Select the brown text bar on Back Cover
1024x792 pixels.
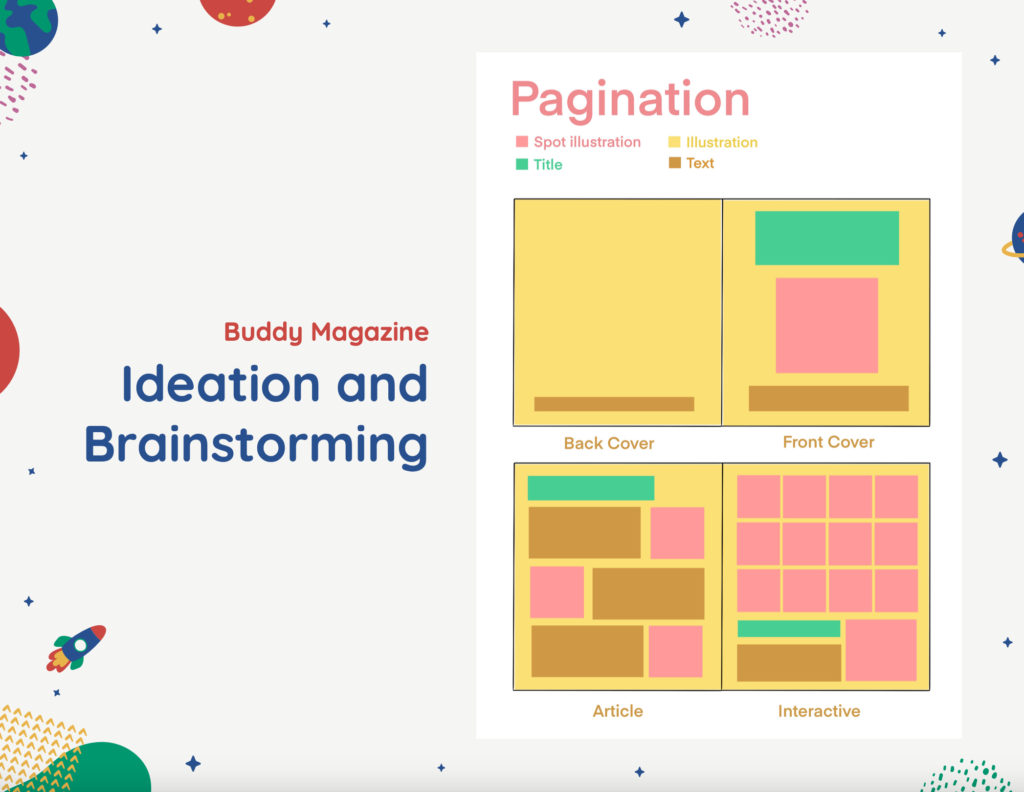click(614, 404)
